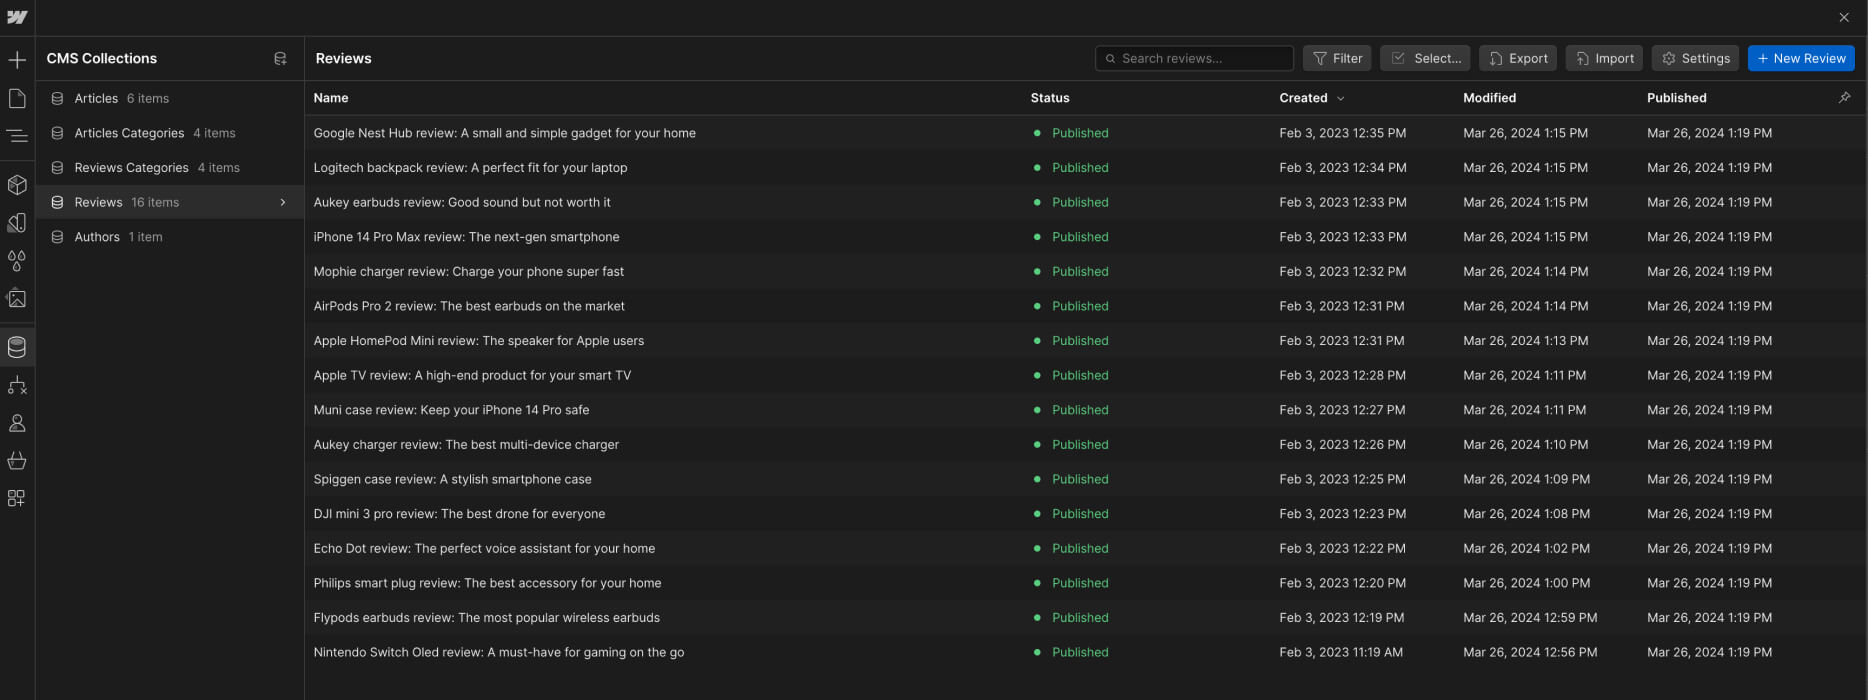Focus the Search reviews field
This screenshot has height=700, width=1868.
tap(1194, 58)
